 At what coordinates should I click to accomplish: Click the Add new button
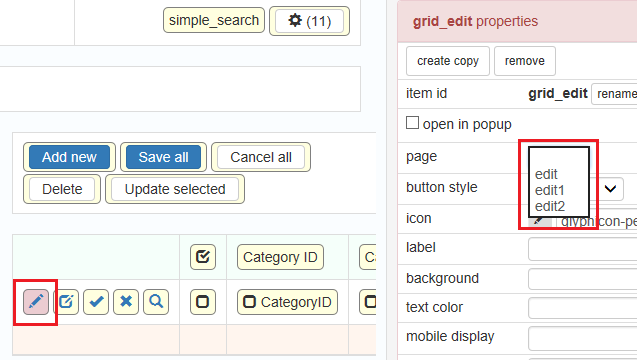pyautogui.click(x=69, y=157)
